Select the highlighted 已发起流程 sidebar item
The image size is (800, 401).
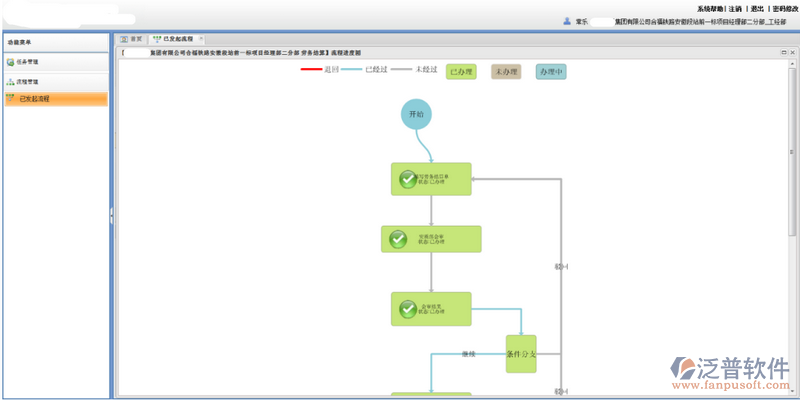click(x=34, y=99)
